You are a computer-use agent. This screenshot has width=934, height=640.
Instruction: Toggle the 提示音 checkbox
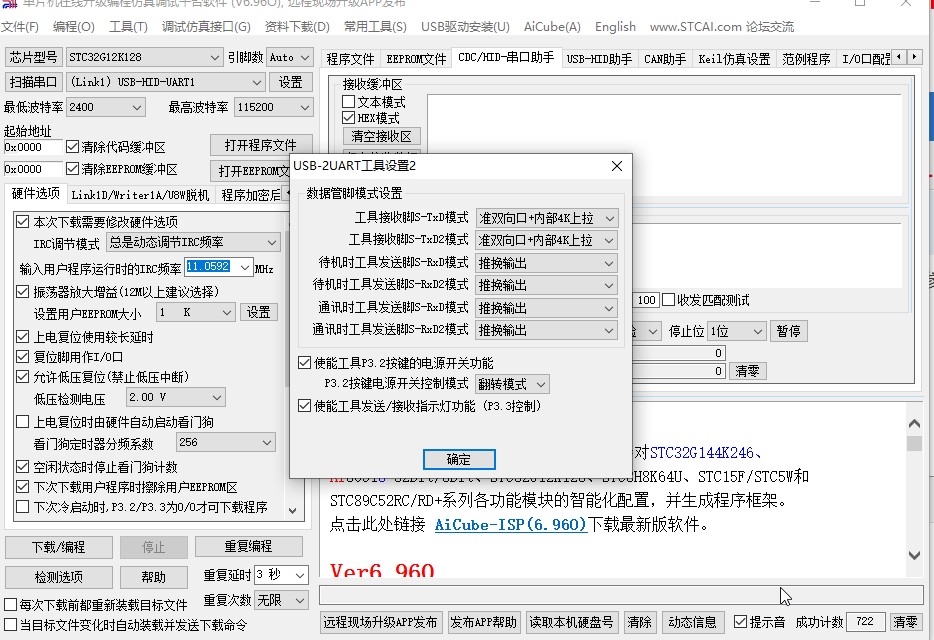tap(739, 621)
